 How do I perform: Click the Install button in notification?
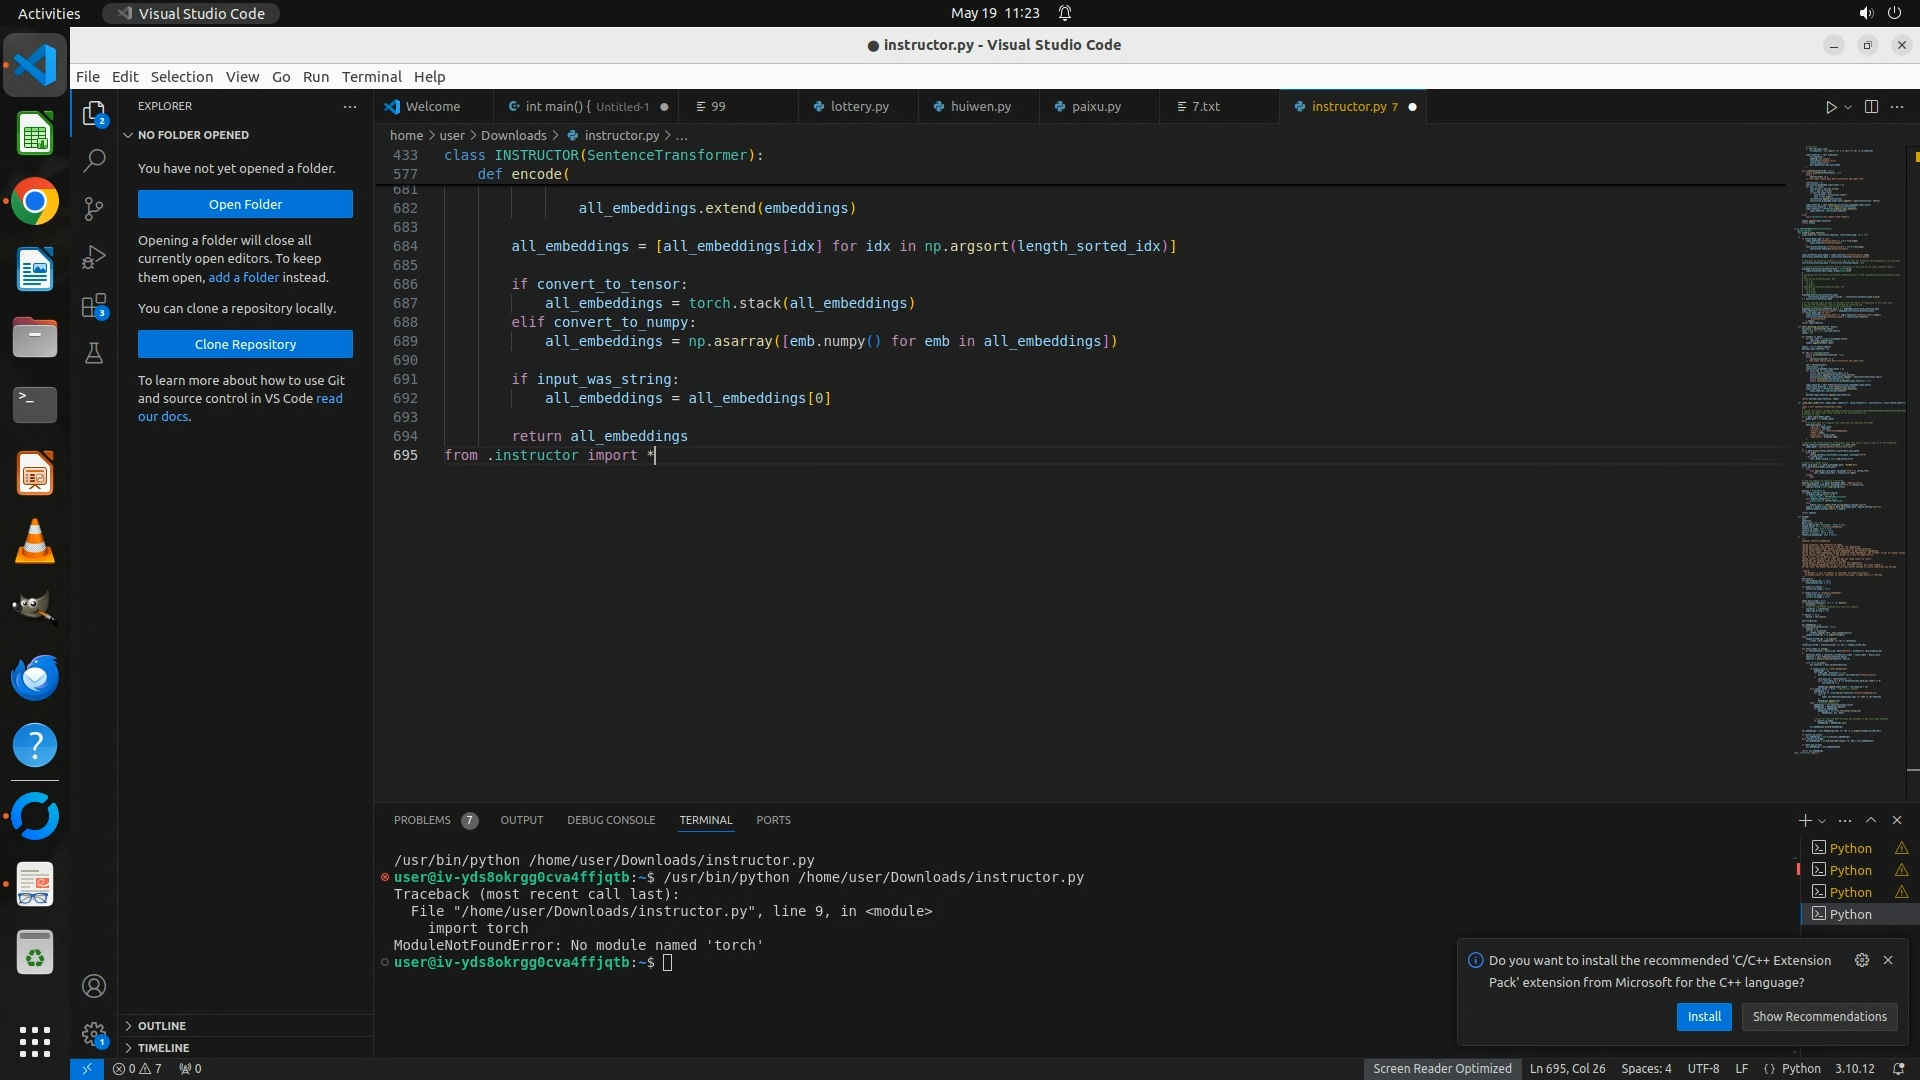[x=1704, y=1016]
